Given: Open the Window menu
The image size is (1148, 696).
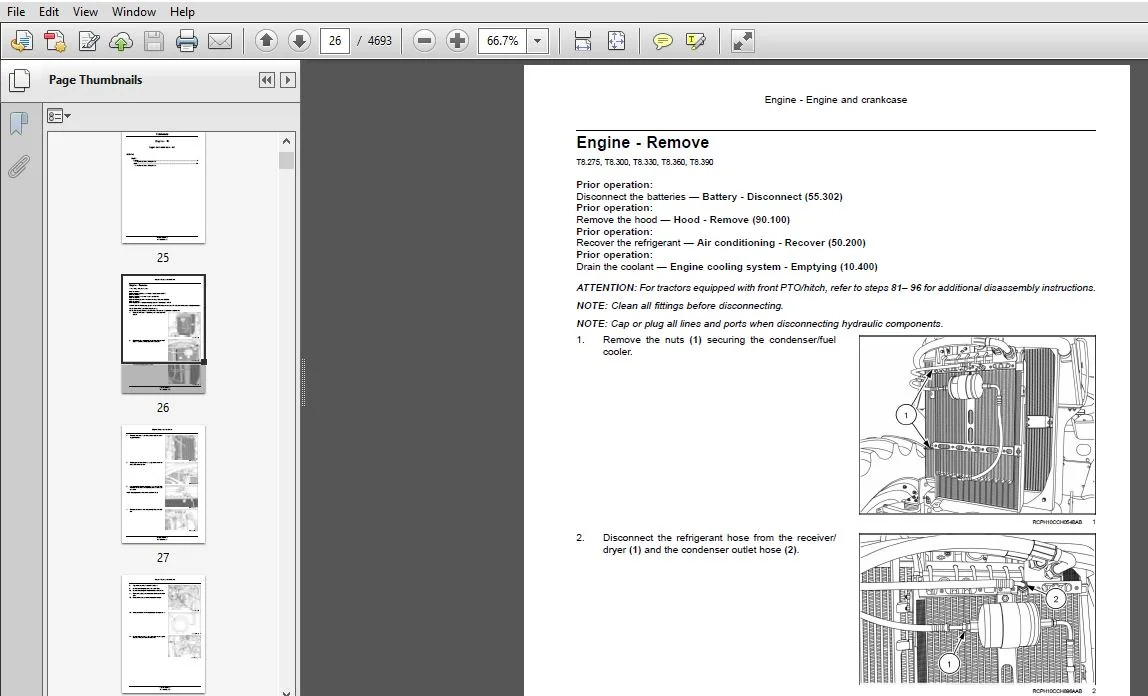Looking at the screenshot, I should 133,12.
